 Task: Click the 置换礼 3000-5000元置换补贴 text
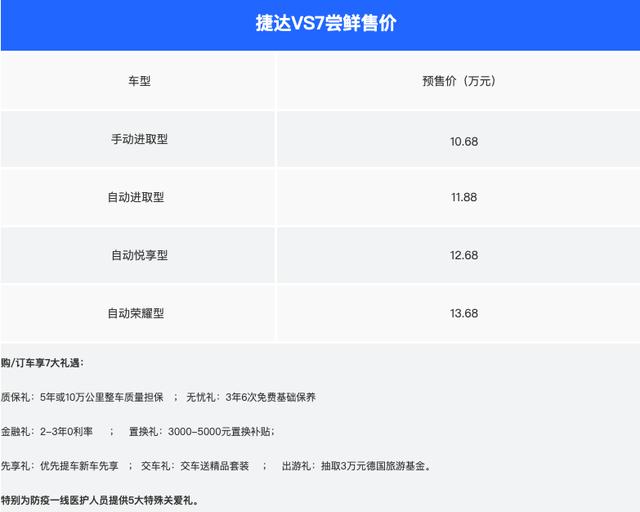pos(202,431)
